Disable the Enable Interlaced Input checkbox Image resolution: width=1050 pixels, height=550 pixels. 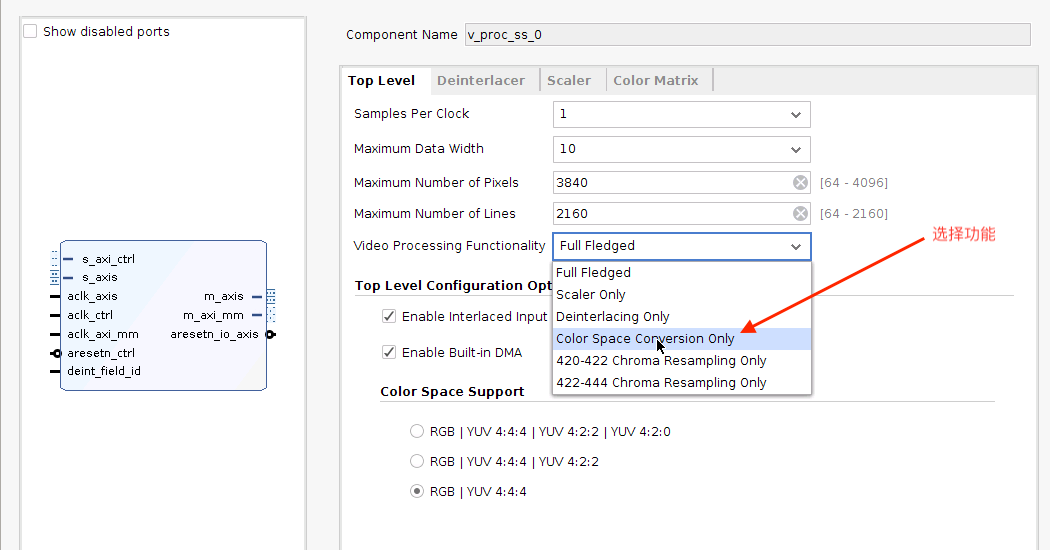pos(389,317)
